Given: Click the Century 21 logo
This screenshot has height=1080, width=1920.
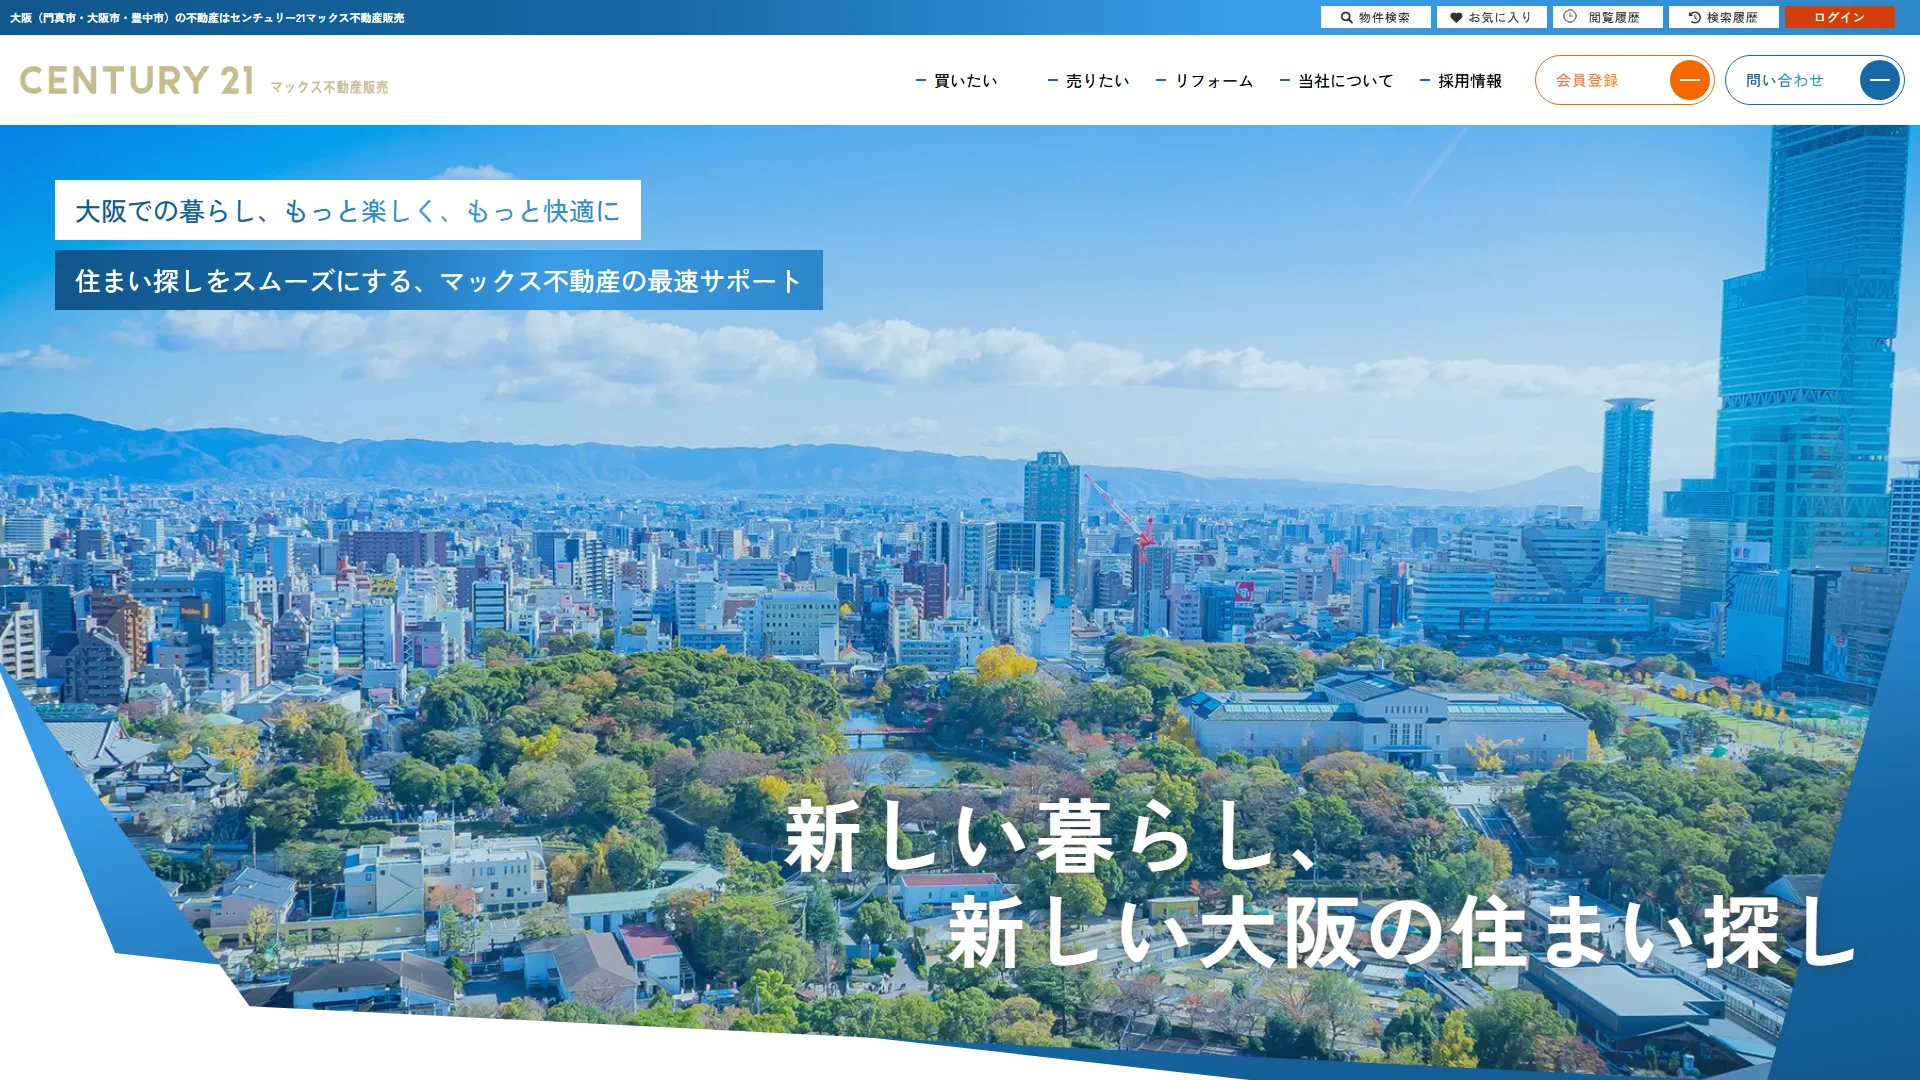Looking at the screenshot, I should (x=137, y=80).
